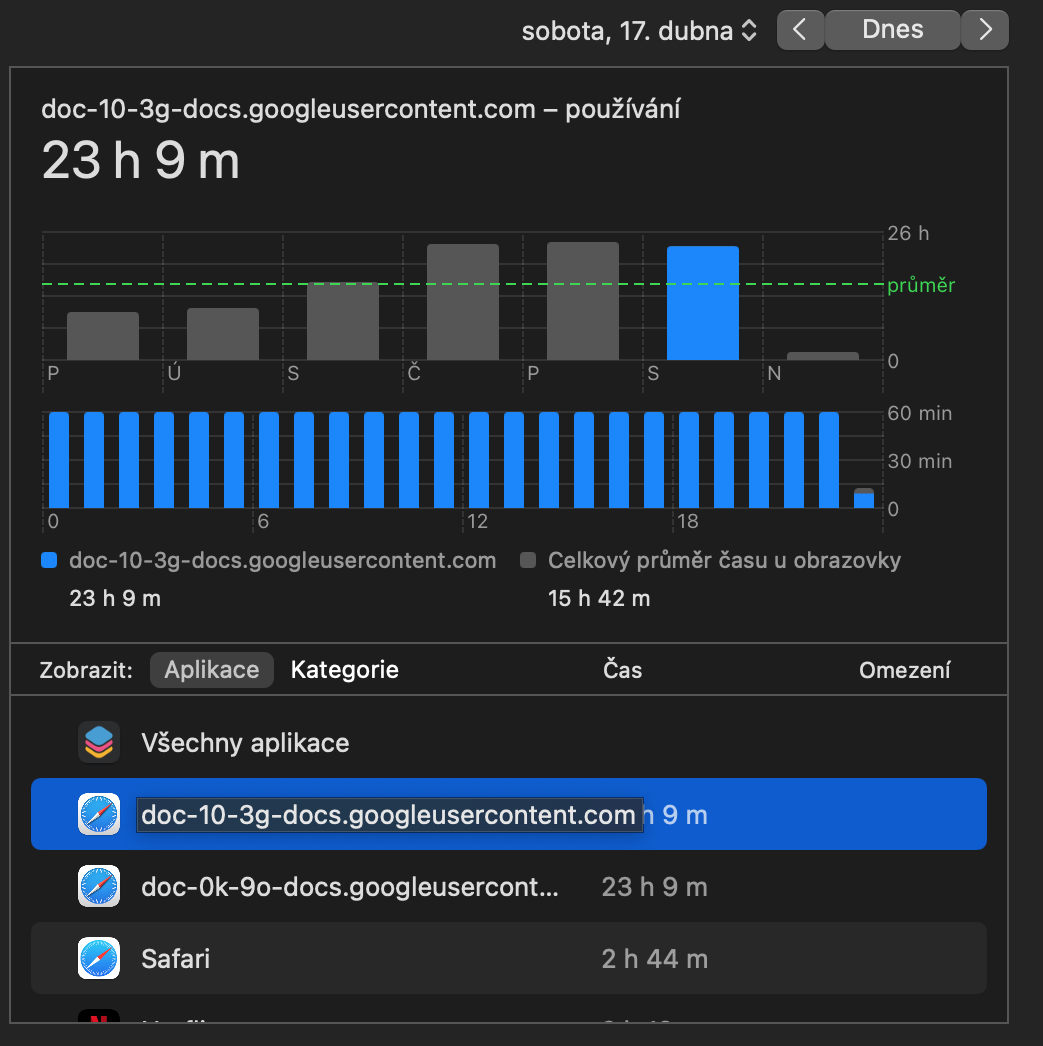Jump to today using Dnes button

[893, 30]
